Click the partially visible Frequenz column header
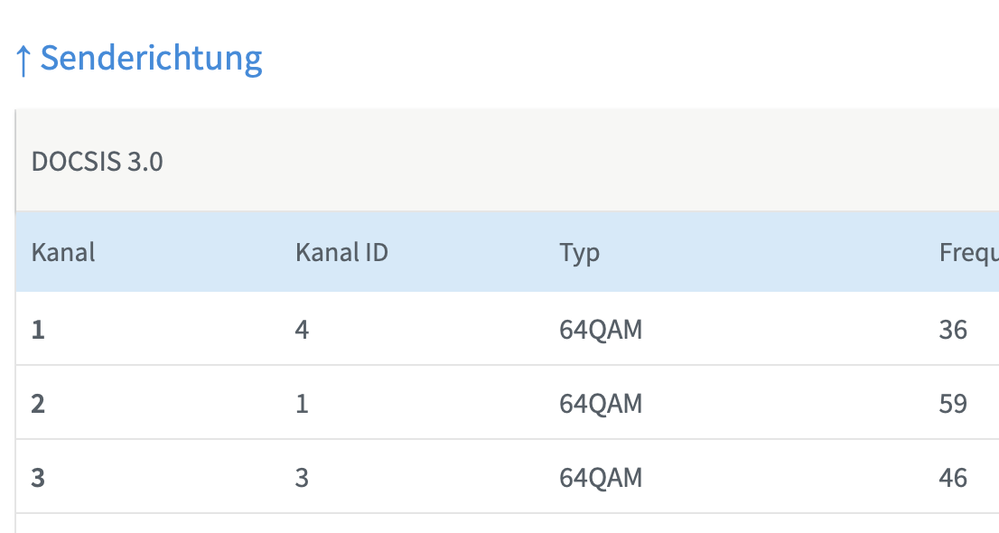 point(967,252)
